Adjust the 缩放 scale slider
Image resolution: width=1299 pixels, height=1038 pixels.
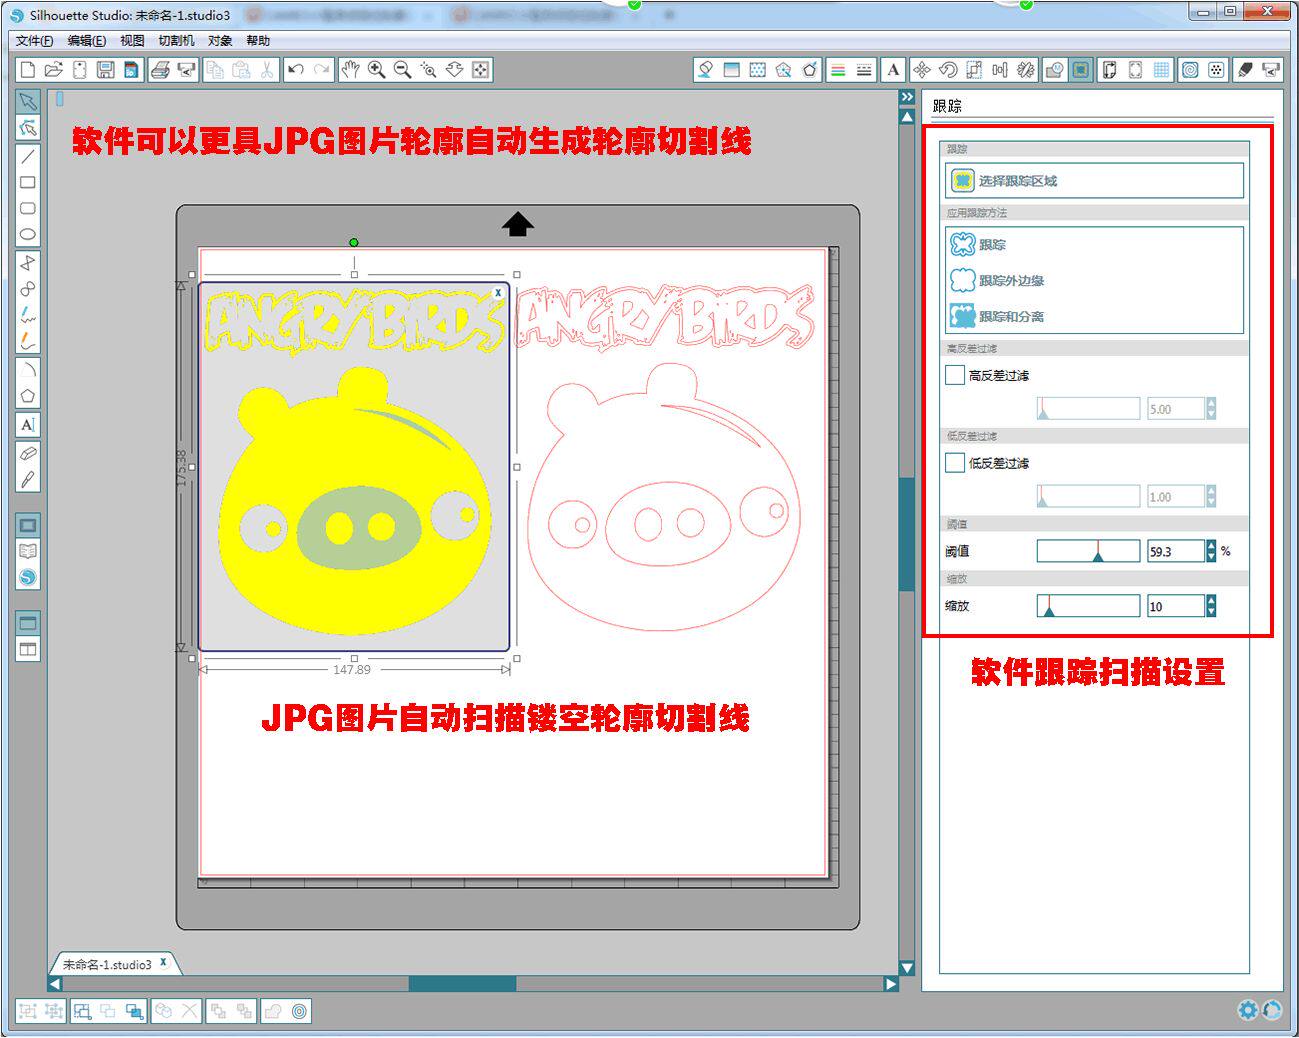pyautogui.click(x=1088, y=606)
